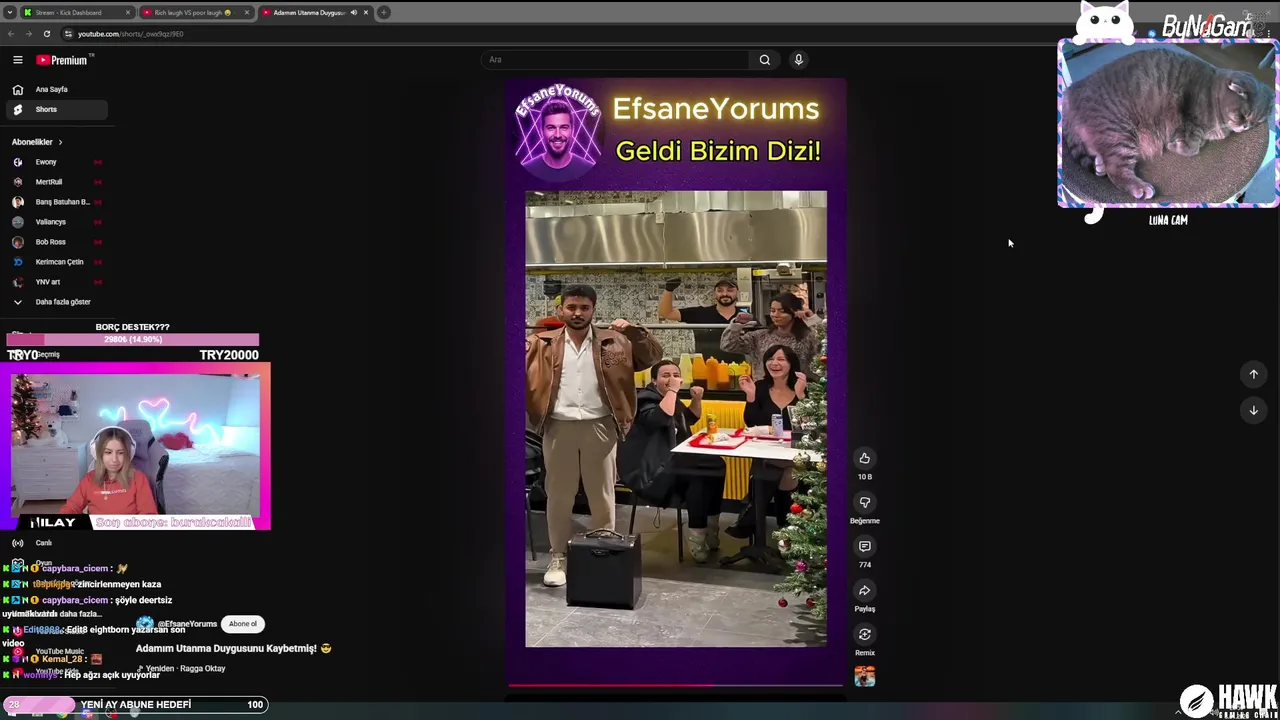Image resolution: width=1280 pixels, height=720 pixels.
Task: Open the MertRull subscription channel
Action: (57, 182)
